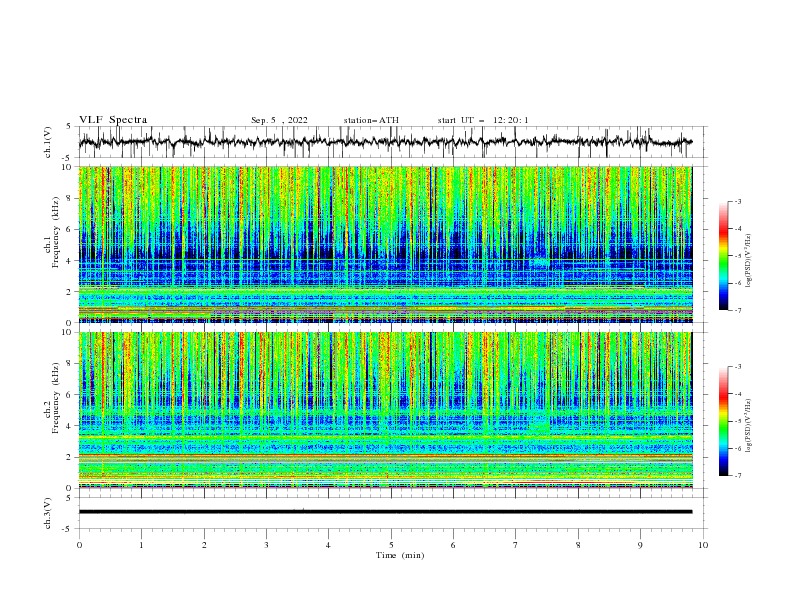Click the 'start UT = 12:20:1' text
792x612 pixels.
click(483, 120)
